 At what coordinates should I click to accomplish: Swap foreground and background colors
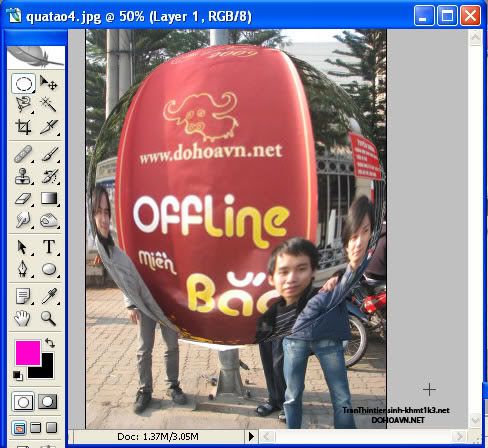click(x=50, y=343)
